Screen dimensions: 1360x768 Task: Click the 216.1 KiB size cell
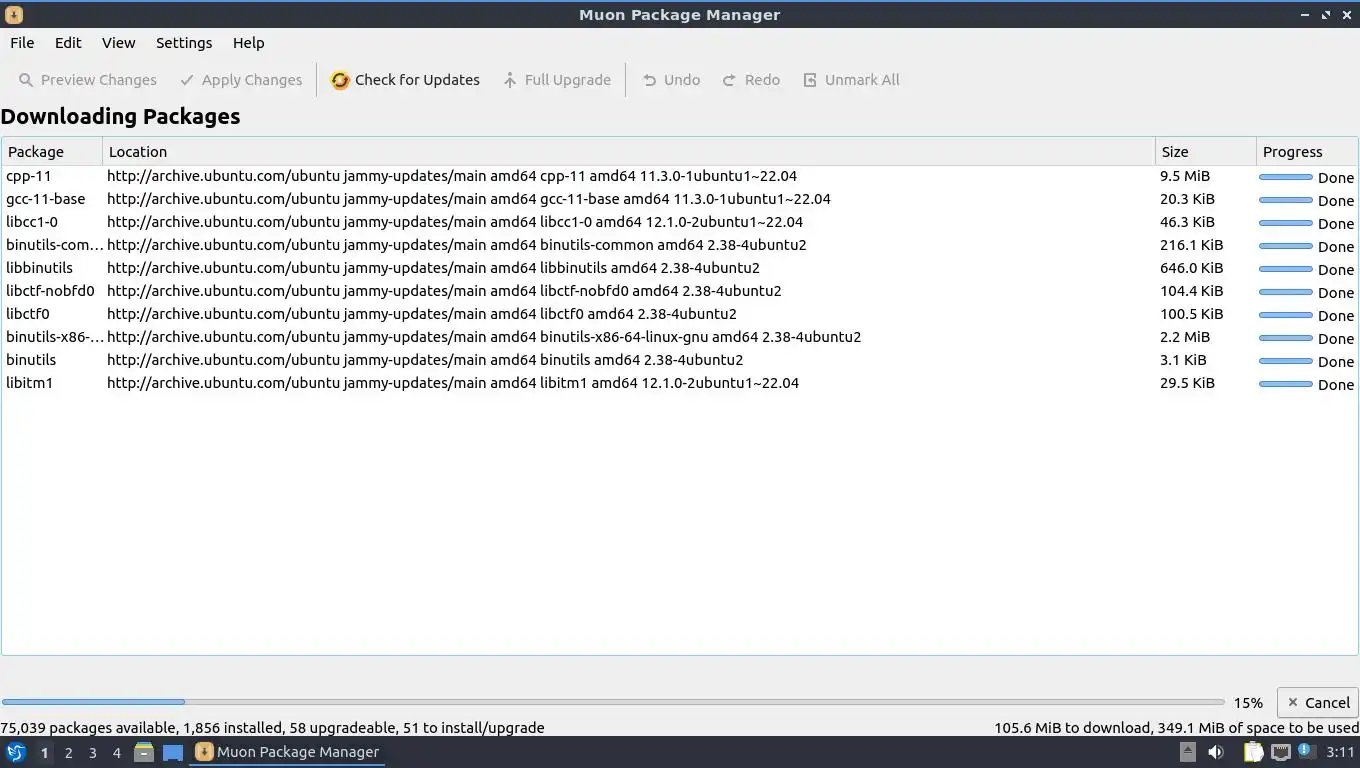pyautogui.click(x=1191, y=245)
